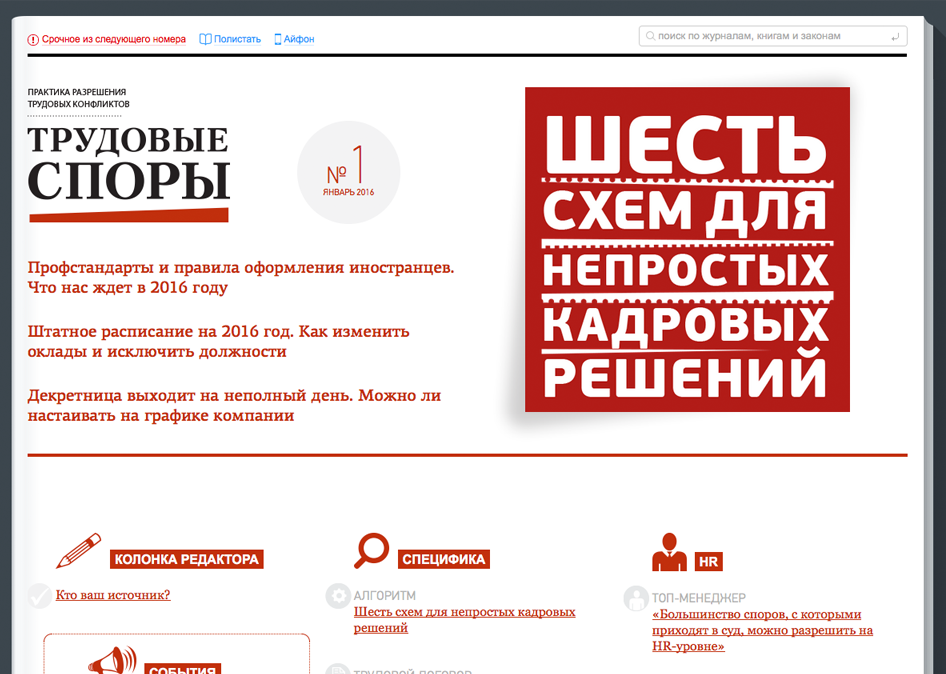Viewport: 946px width, 674px height.
Task: Click the red 'Шесть схем' cover banner
Action: (x=687, y=250)
